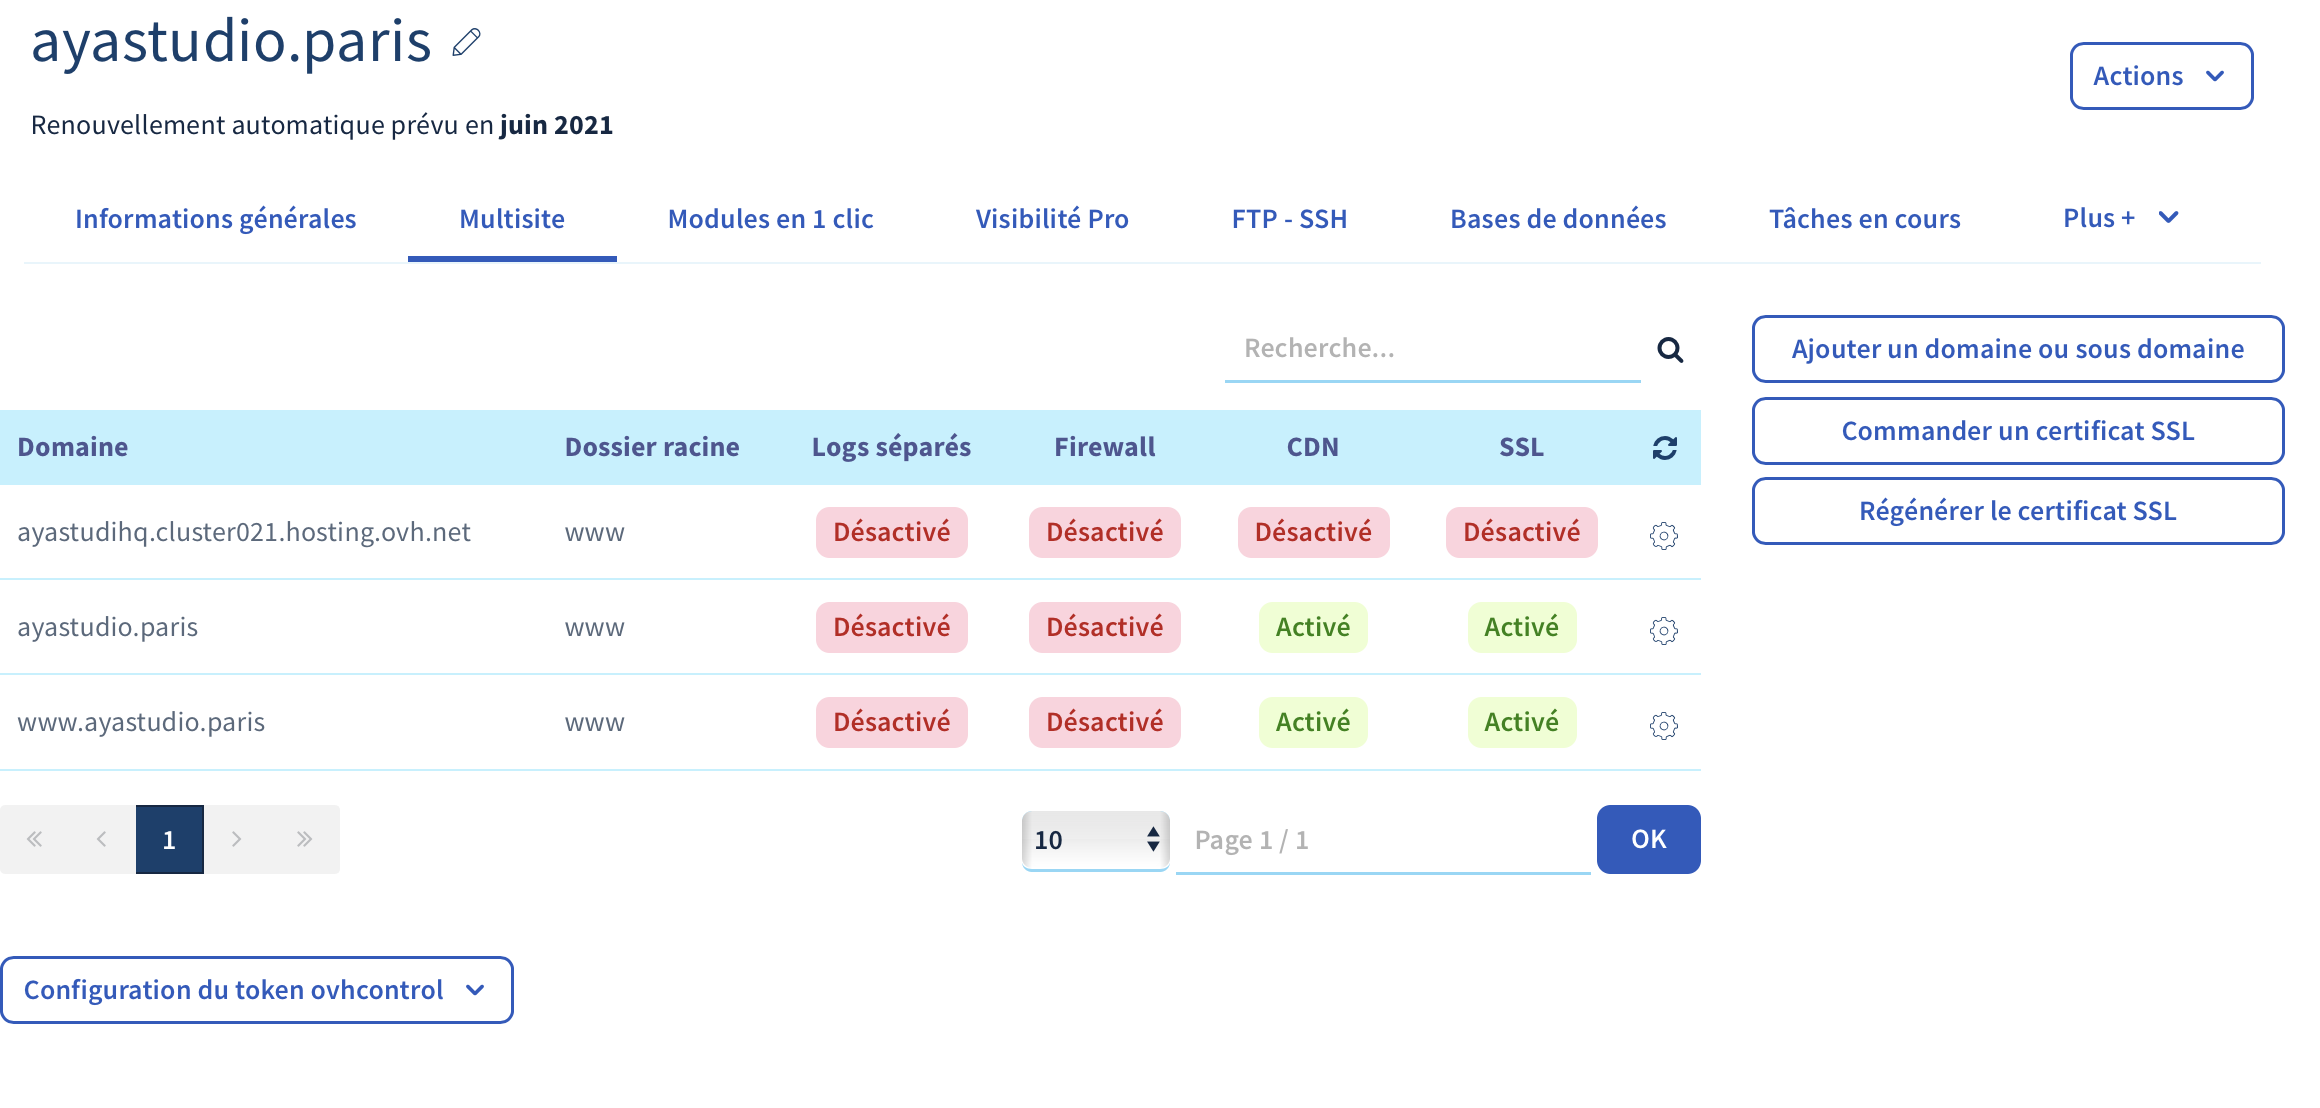This screenshot has width=2320, height=1108.
Task: Open the FTP - SSH tab
Action: click(1289, 219)
